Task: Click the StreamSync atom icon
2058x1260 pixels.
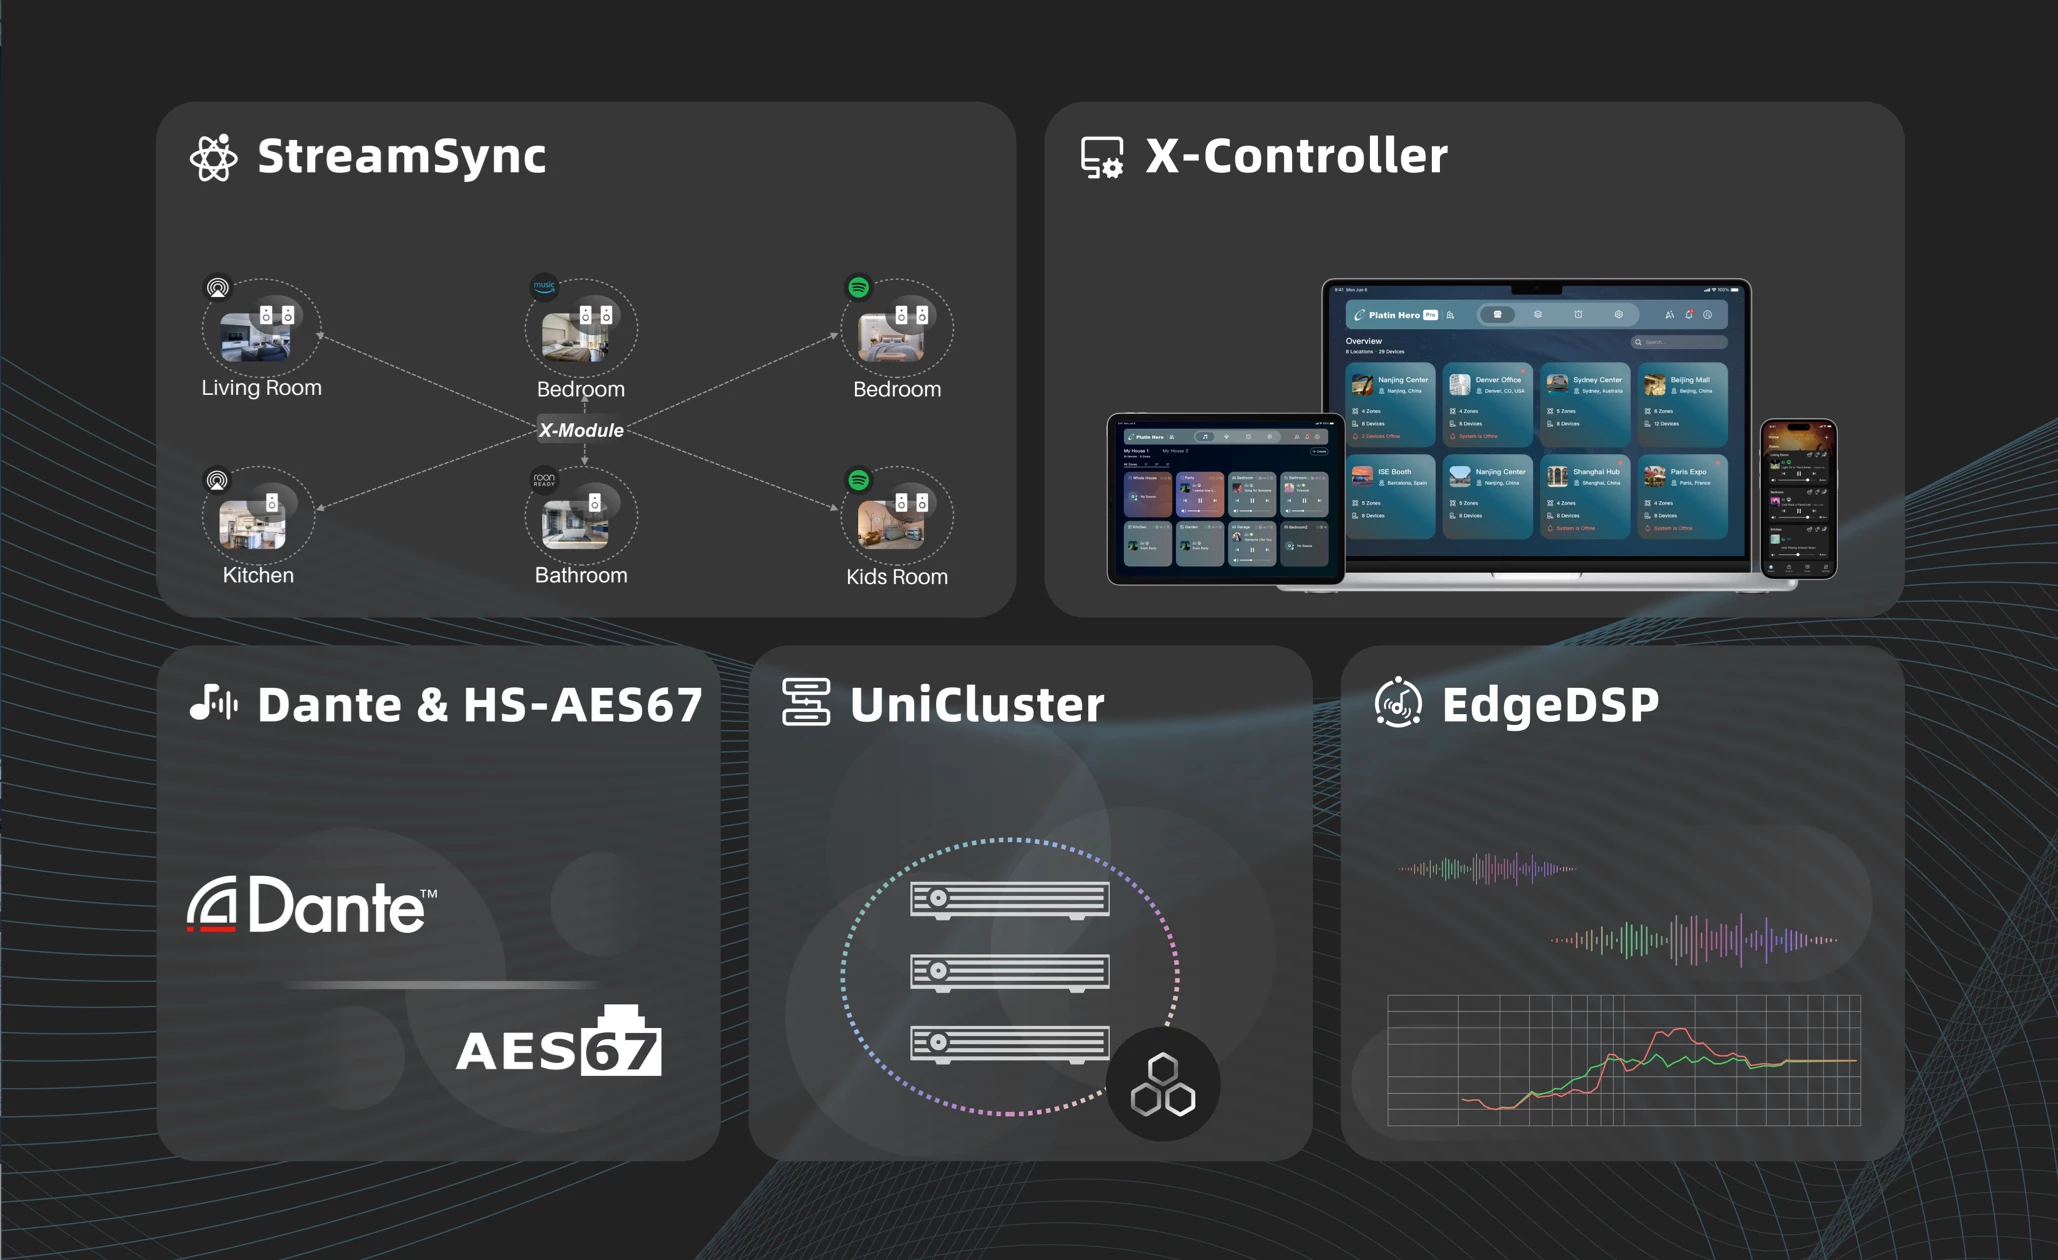Action: 213,157
